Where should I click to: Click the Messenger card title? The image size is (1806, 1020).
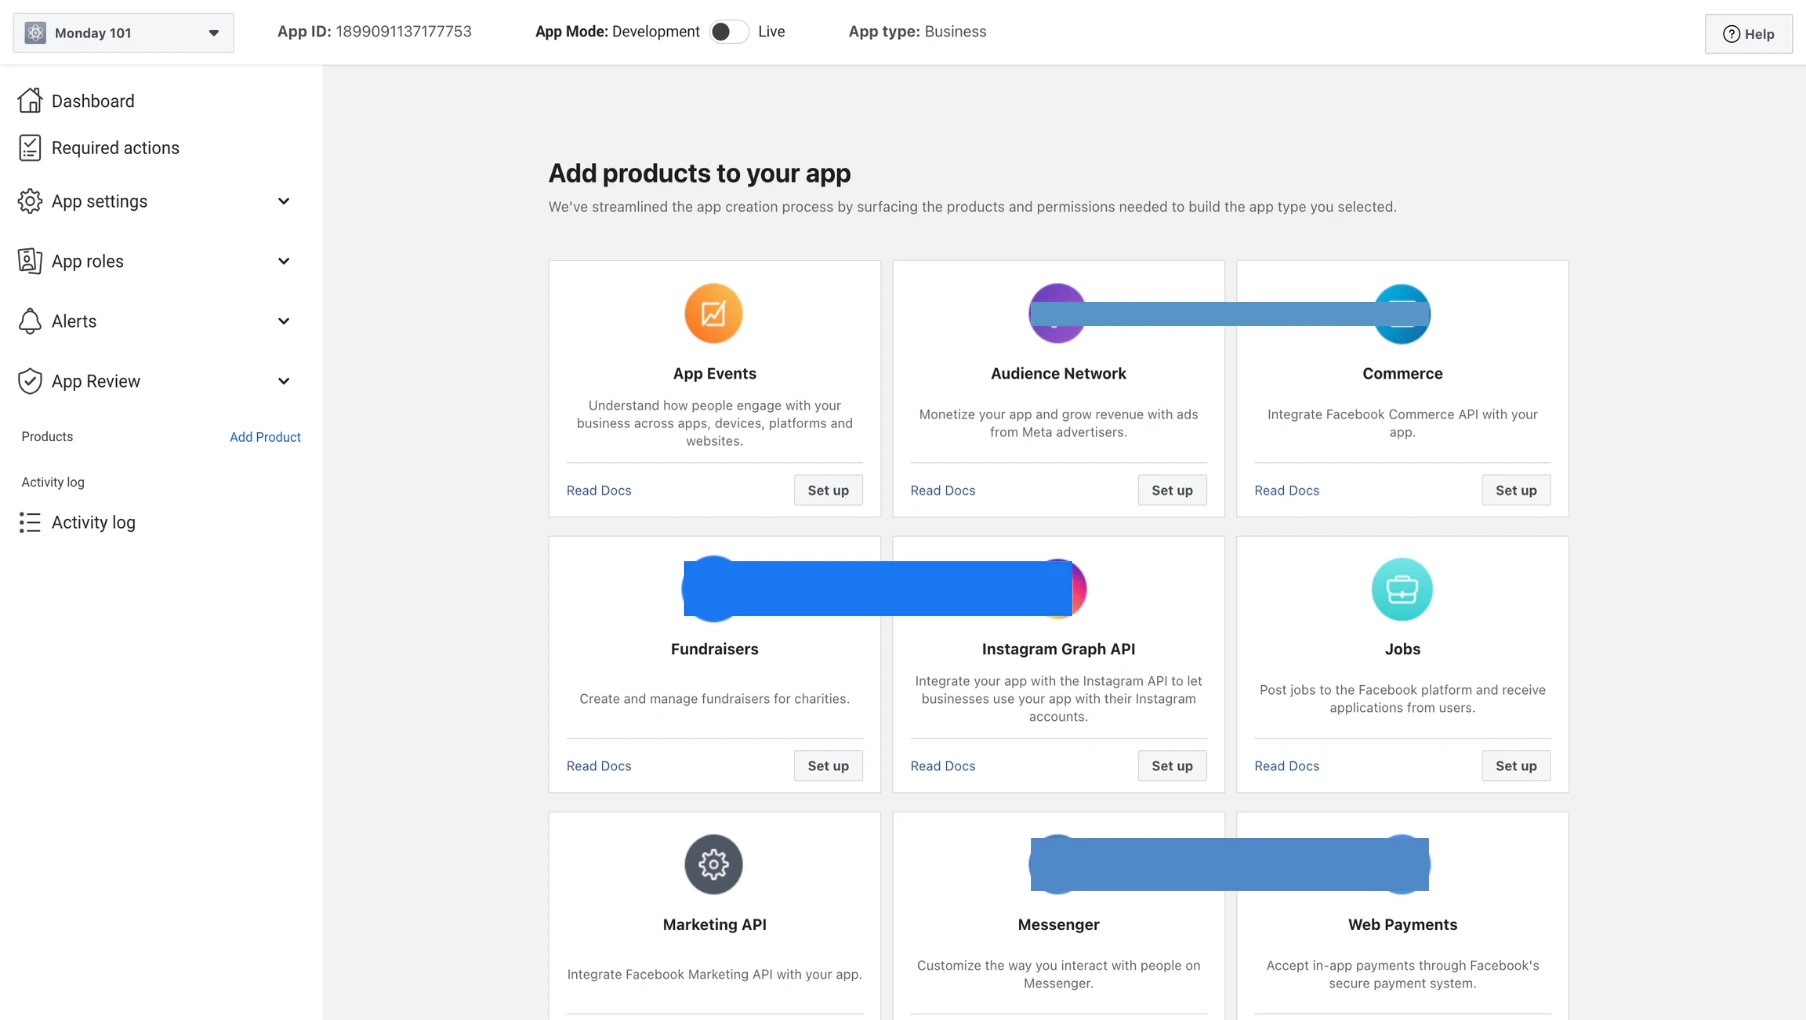coord(1058,925)
